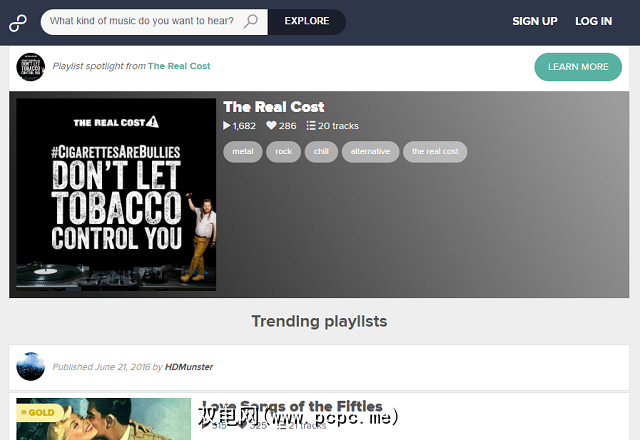Open HDMunster user profile link
Viewport: 640px width, 440px height.
click(189, 367)
